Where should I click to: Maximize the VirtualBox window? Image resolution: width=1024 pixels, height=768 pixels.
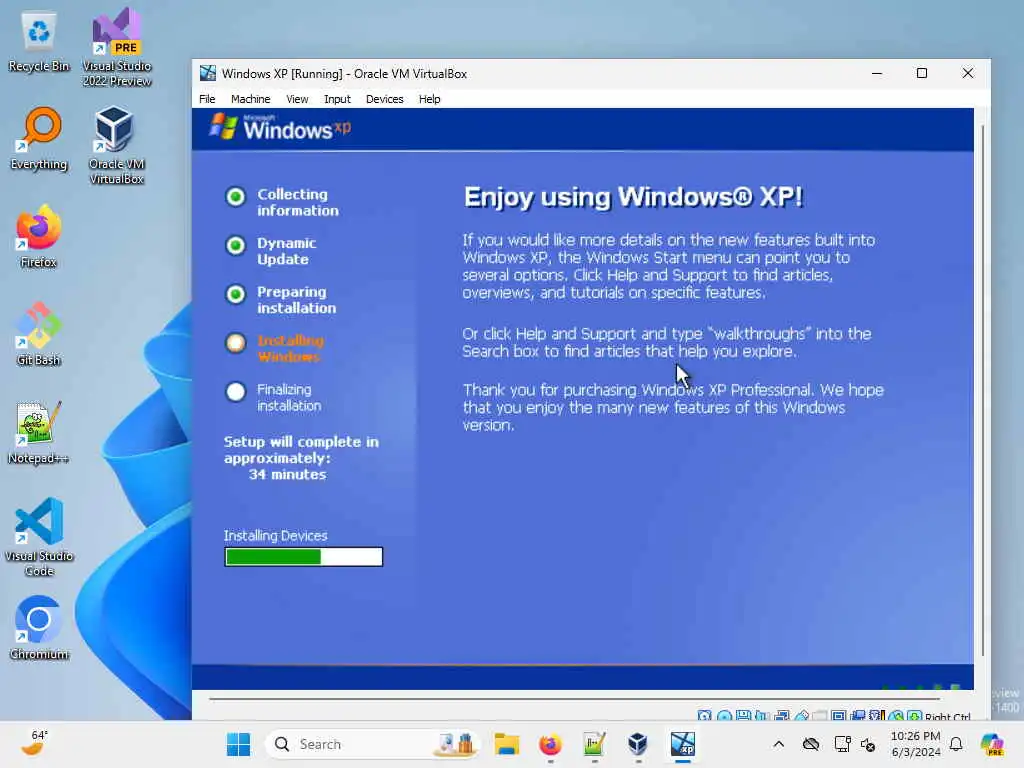pos(921,73)
